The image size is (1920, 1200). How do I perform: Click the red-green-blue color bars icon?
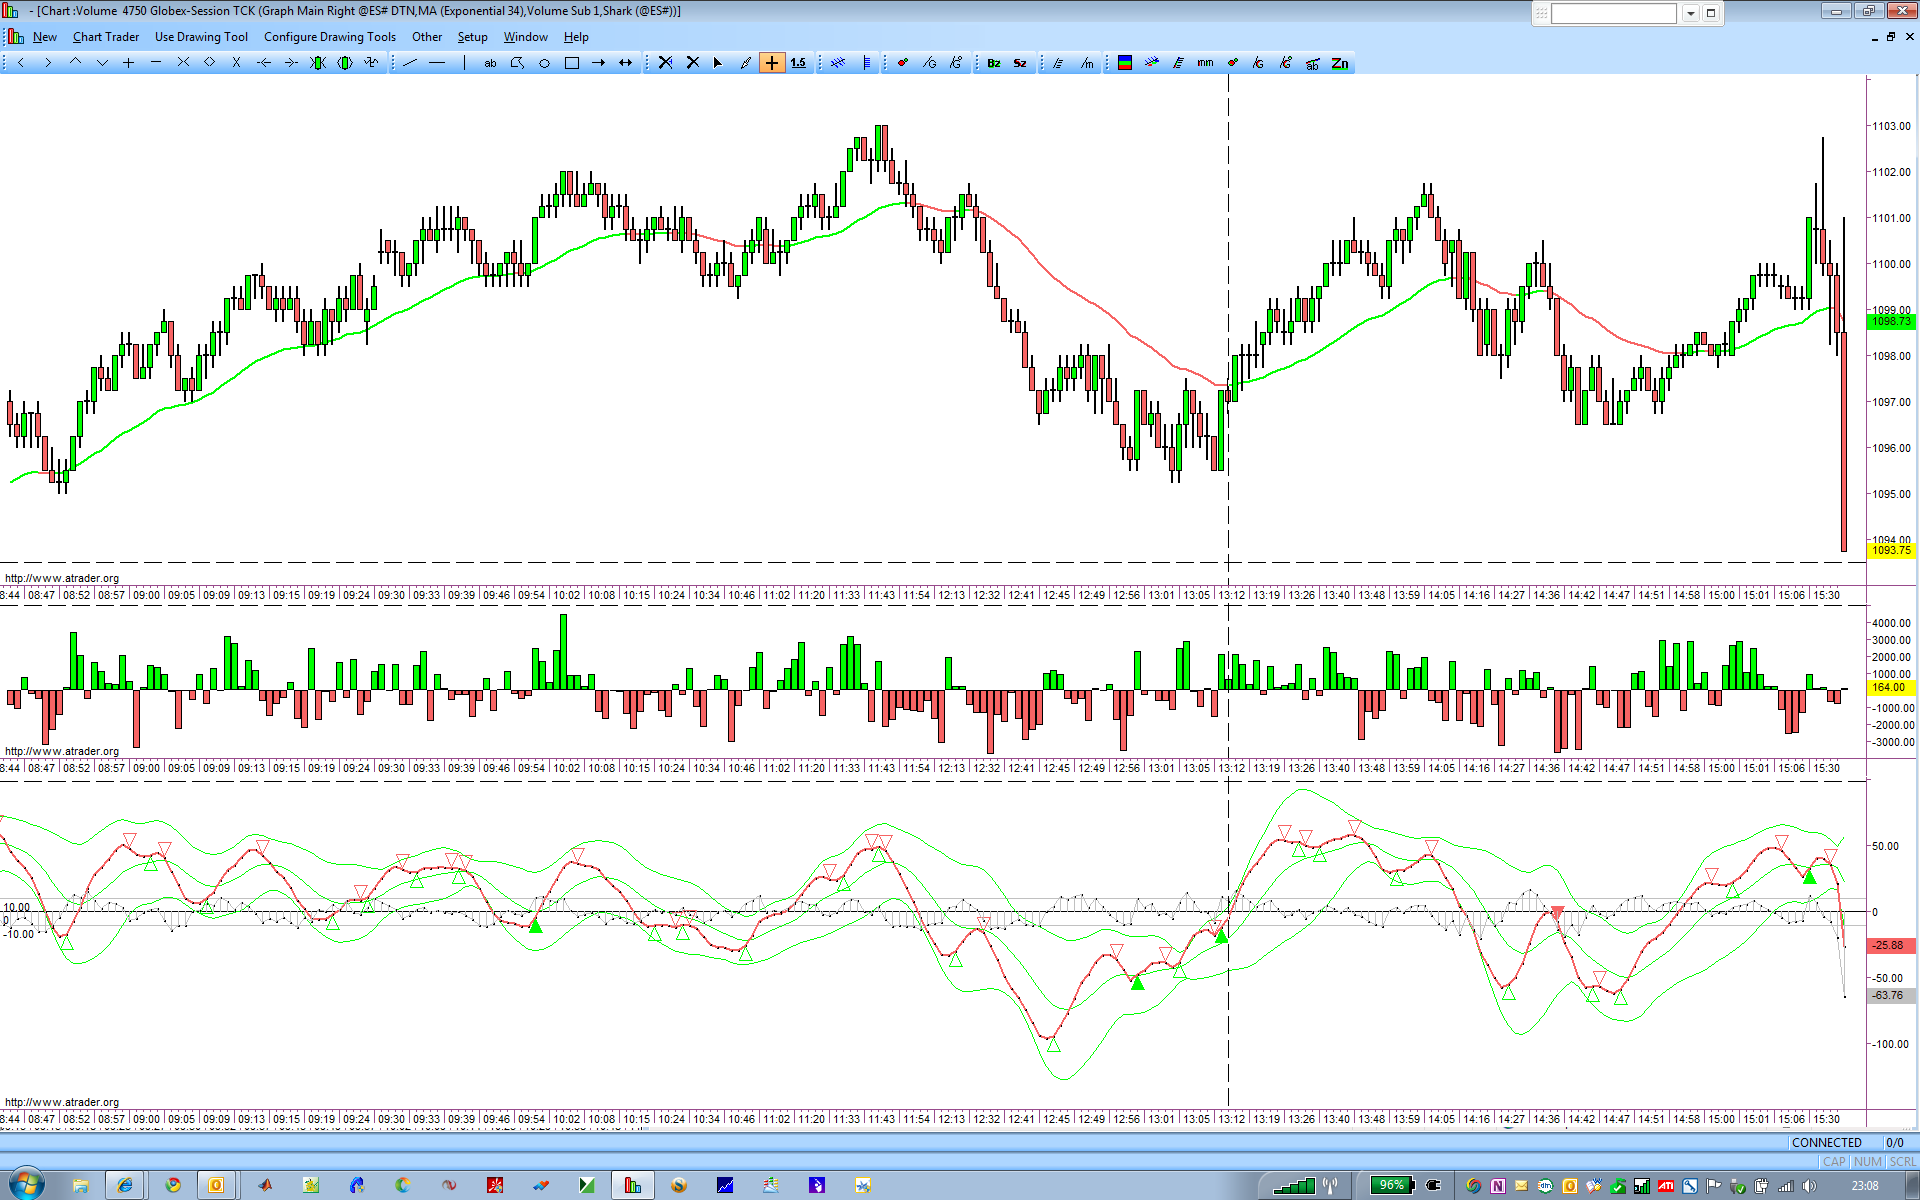click(1125, 63)
